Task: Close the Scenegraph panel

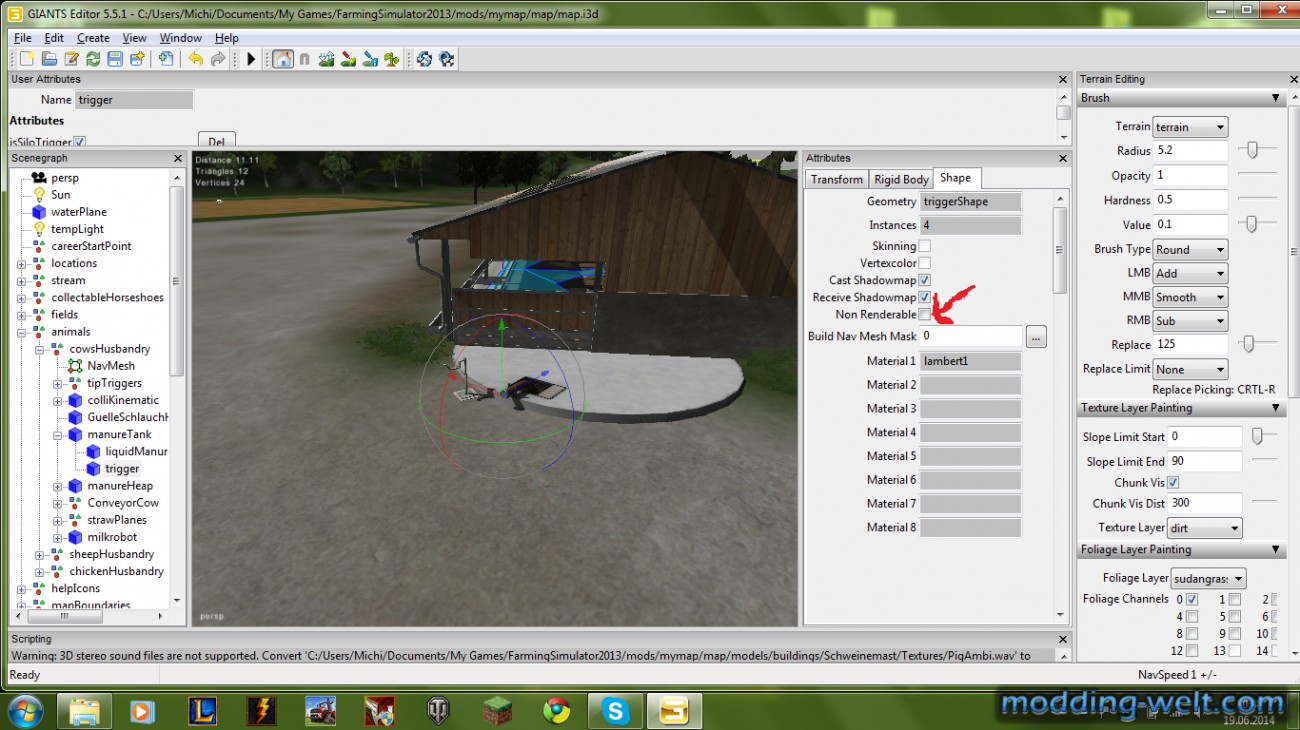Action: 177,158
